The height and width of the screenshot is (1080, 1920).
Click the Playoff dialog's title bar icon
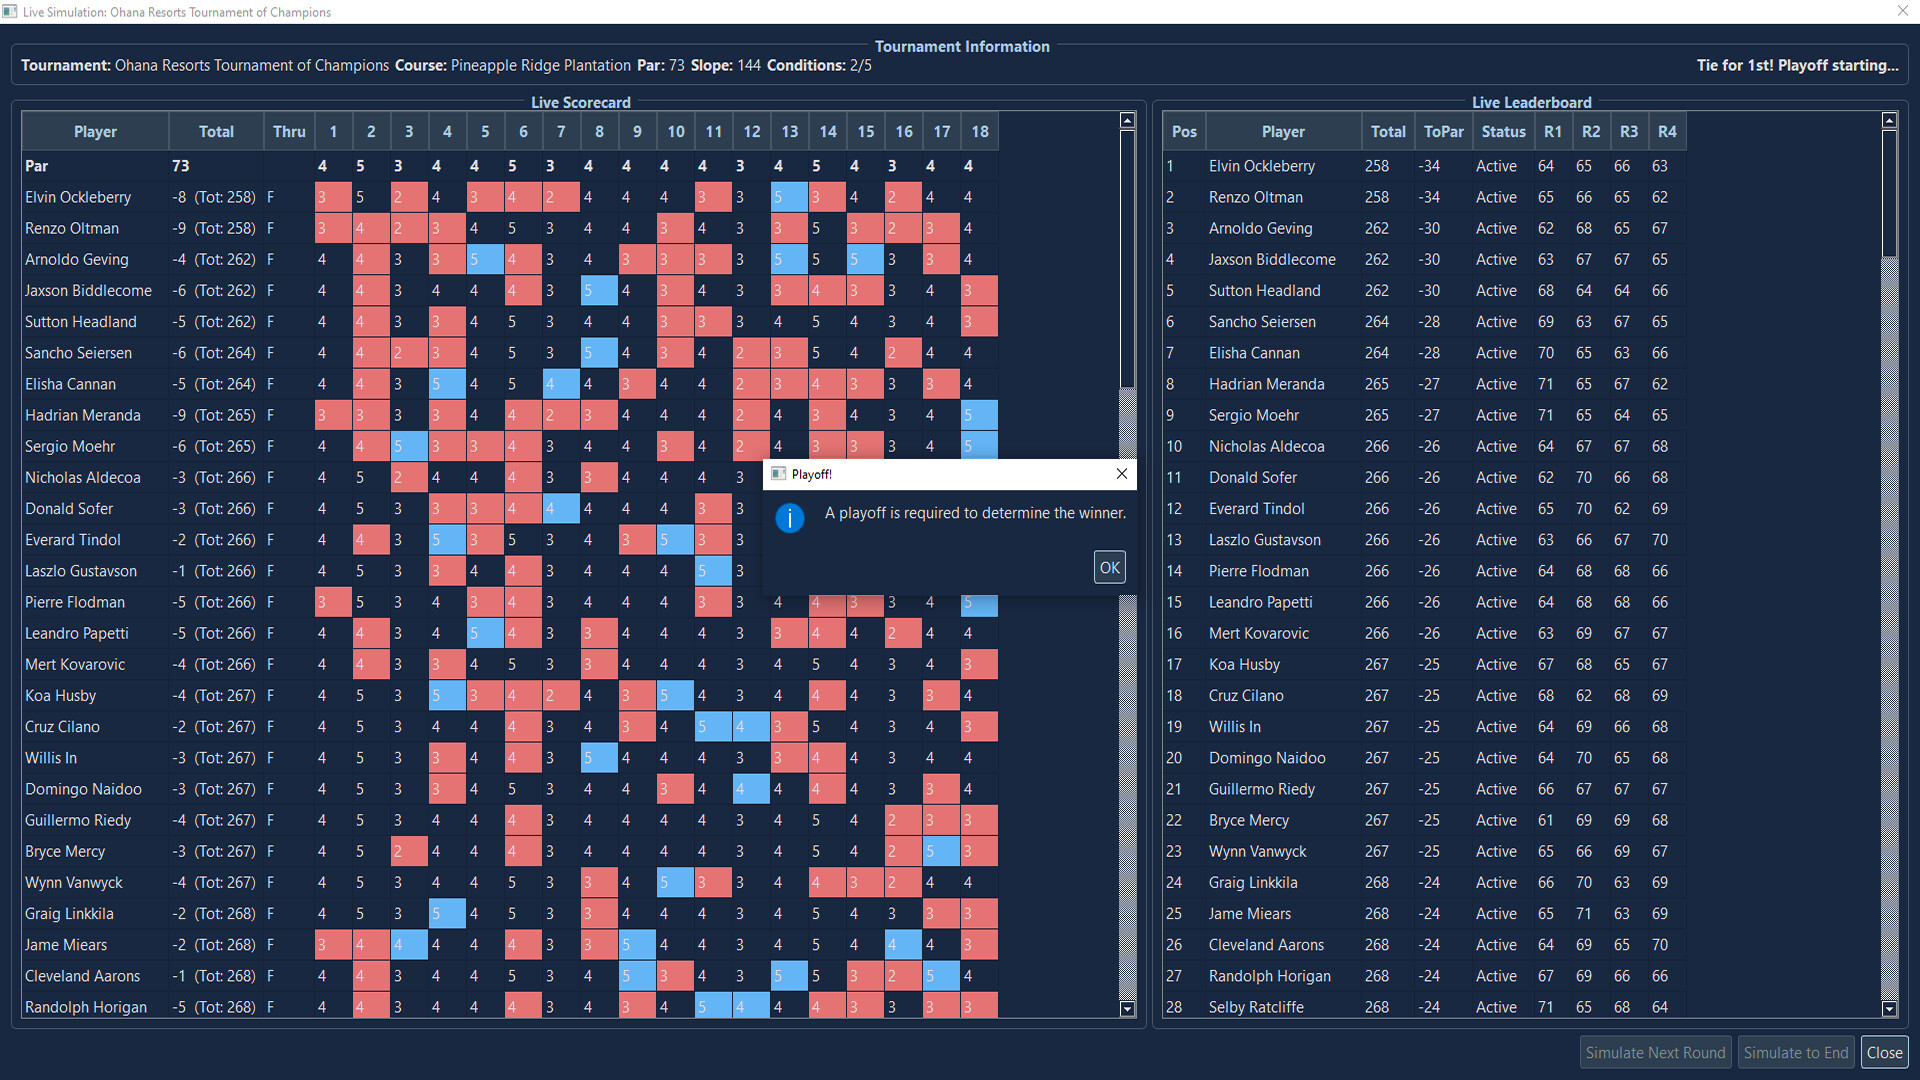click(x=781, y=474)
